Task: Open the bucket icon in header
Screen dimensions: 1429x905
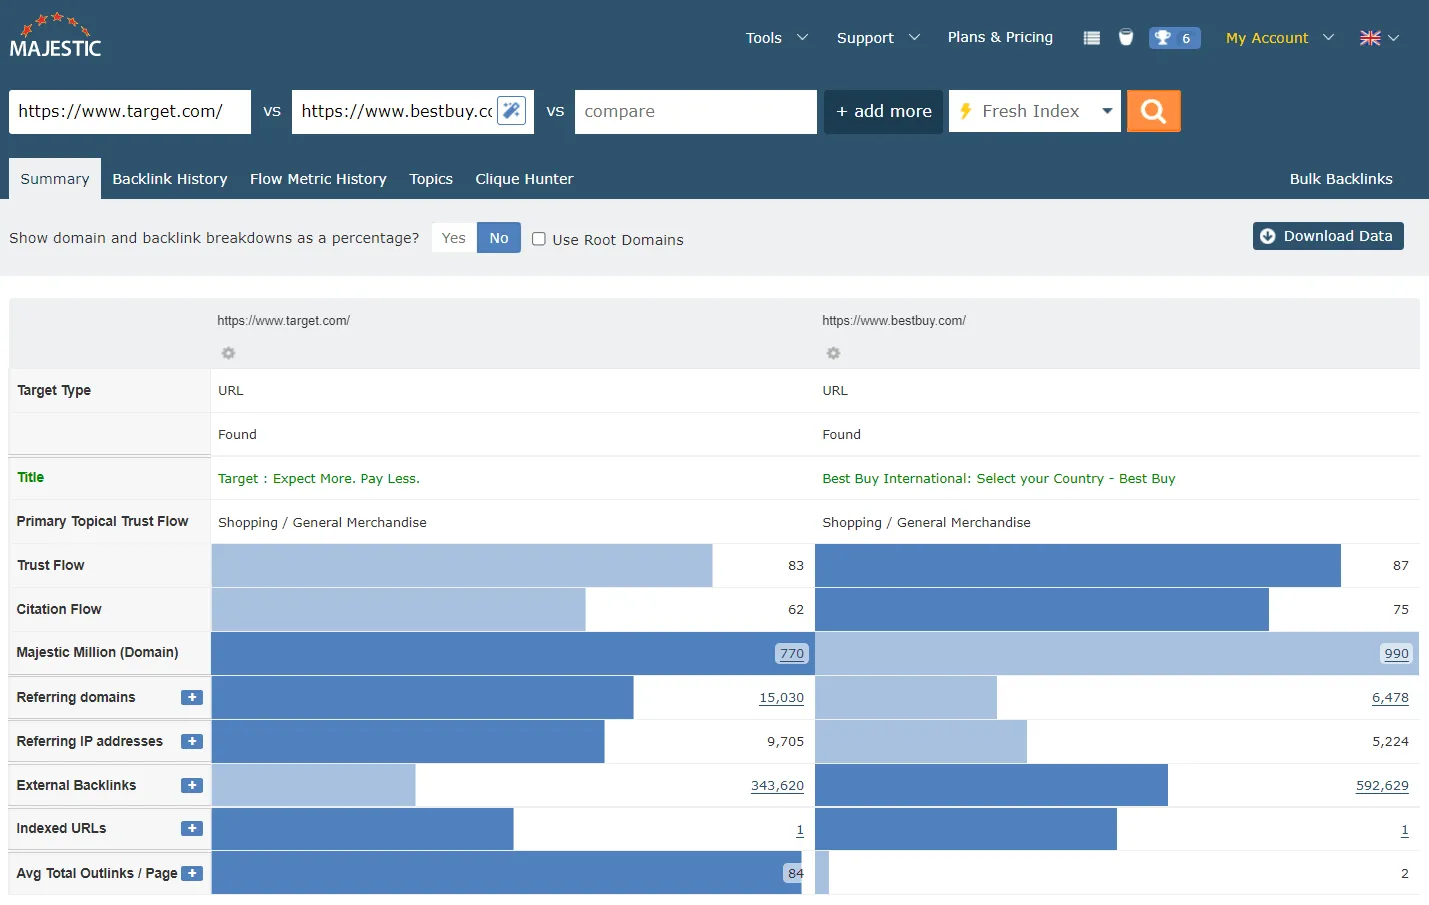Action: click(1126, 38)
